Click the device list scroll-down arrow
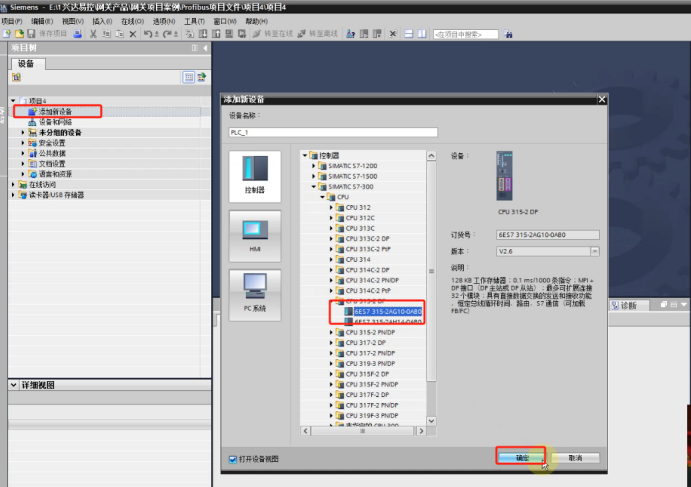The image size is (691, 487). [x=431, y=421]
